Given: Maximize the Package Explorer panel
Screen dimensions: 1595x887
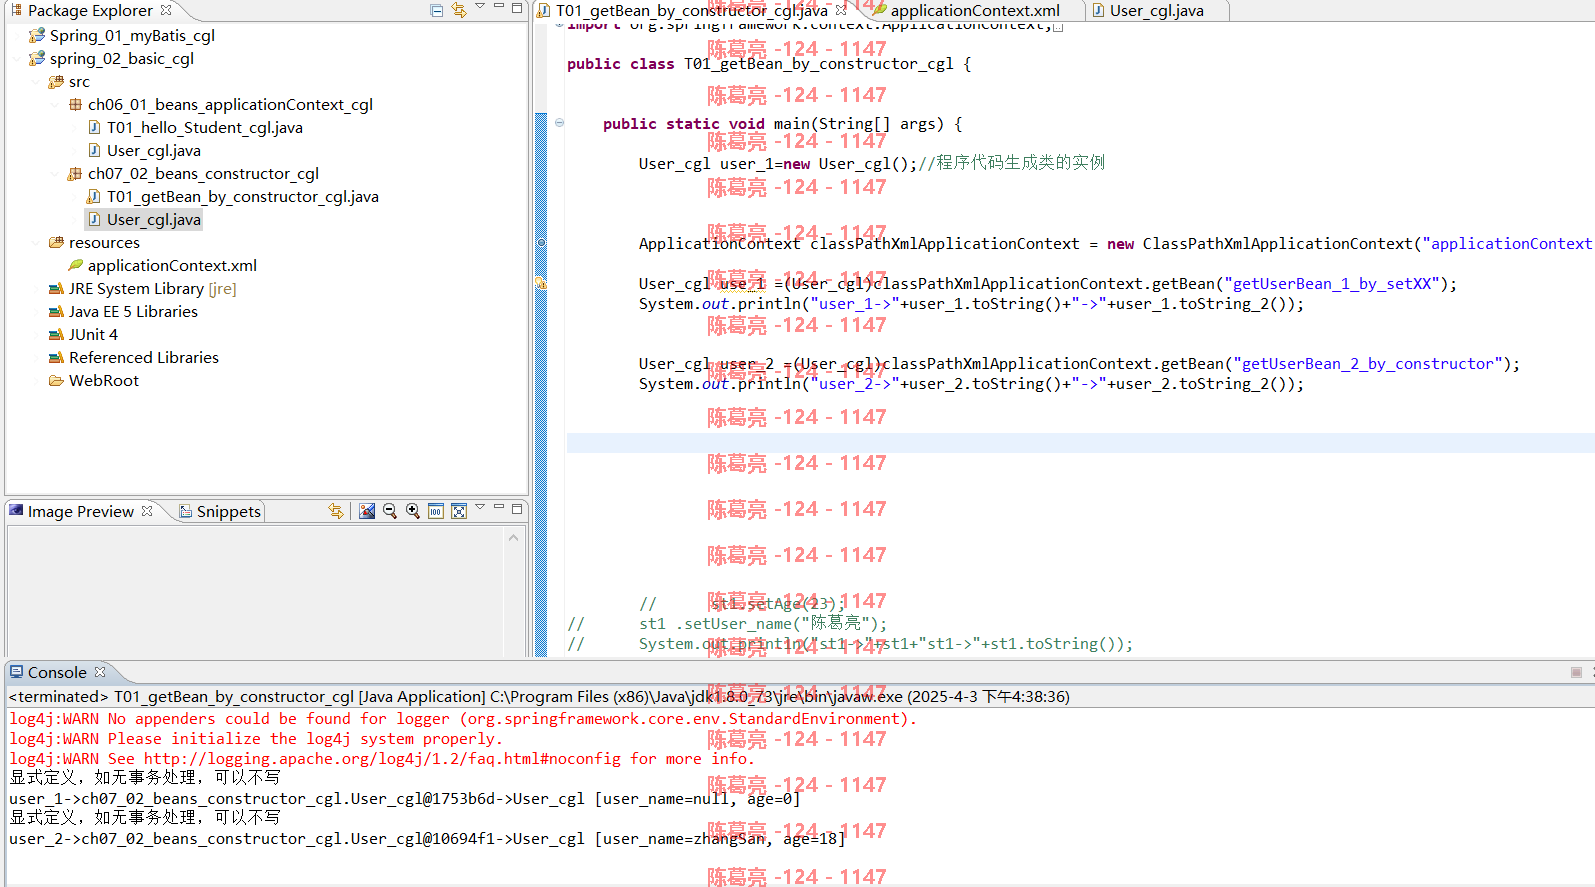Looking at the screenshot, I should click(517, 8).
